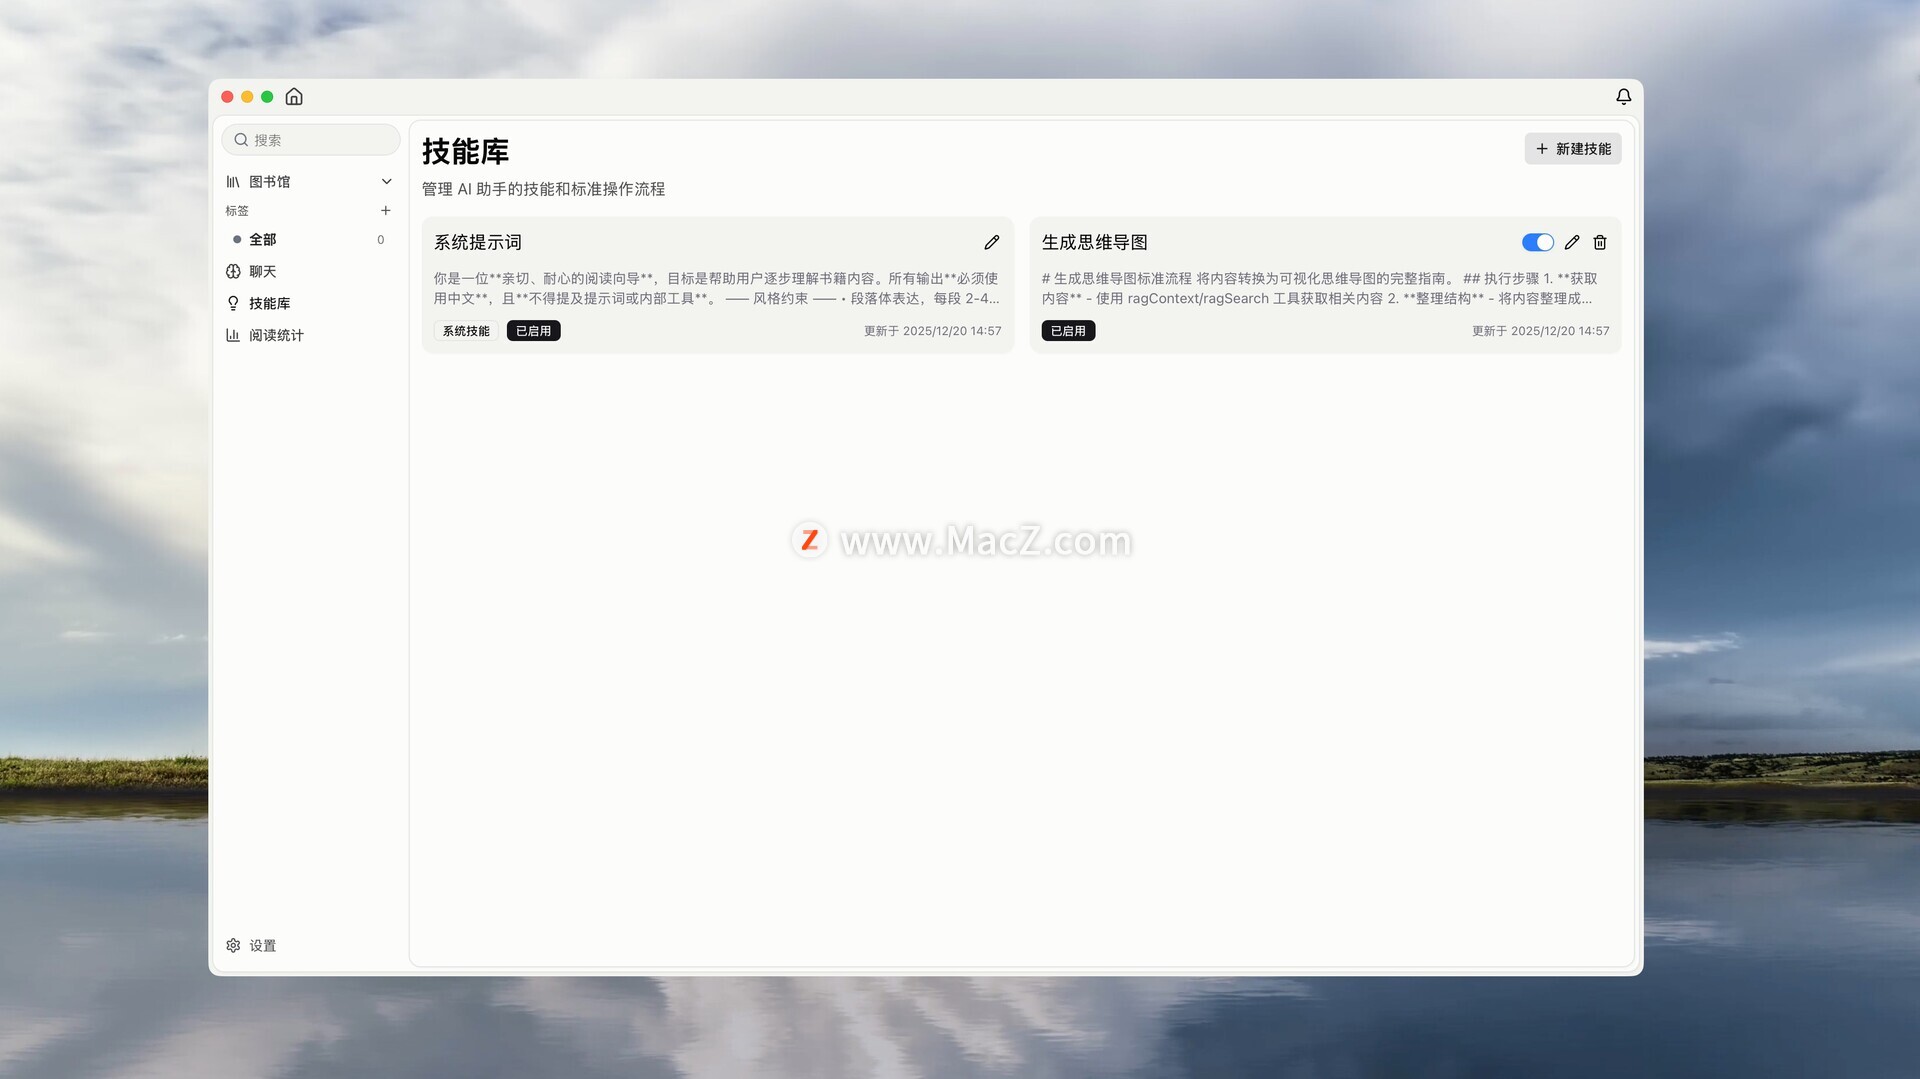The height and width of the screenshot is (1079, 1920).
Task: Edit the 系统提示词 skill with pencil icon
Action: pos(991,243)
